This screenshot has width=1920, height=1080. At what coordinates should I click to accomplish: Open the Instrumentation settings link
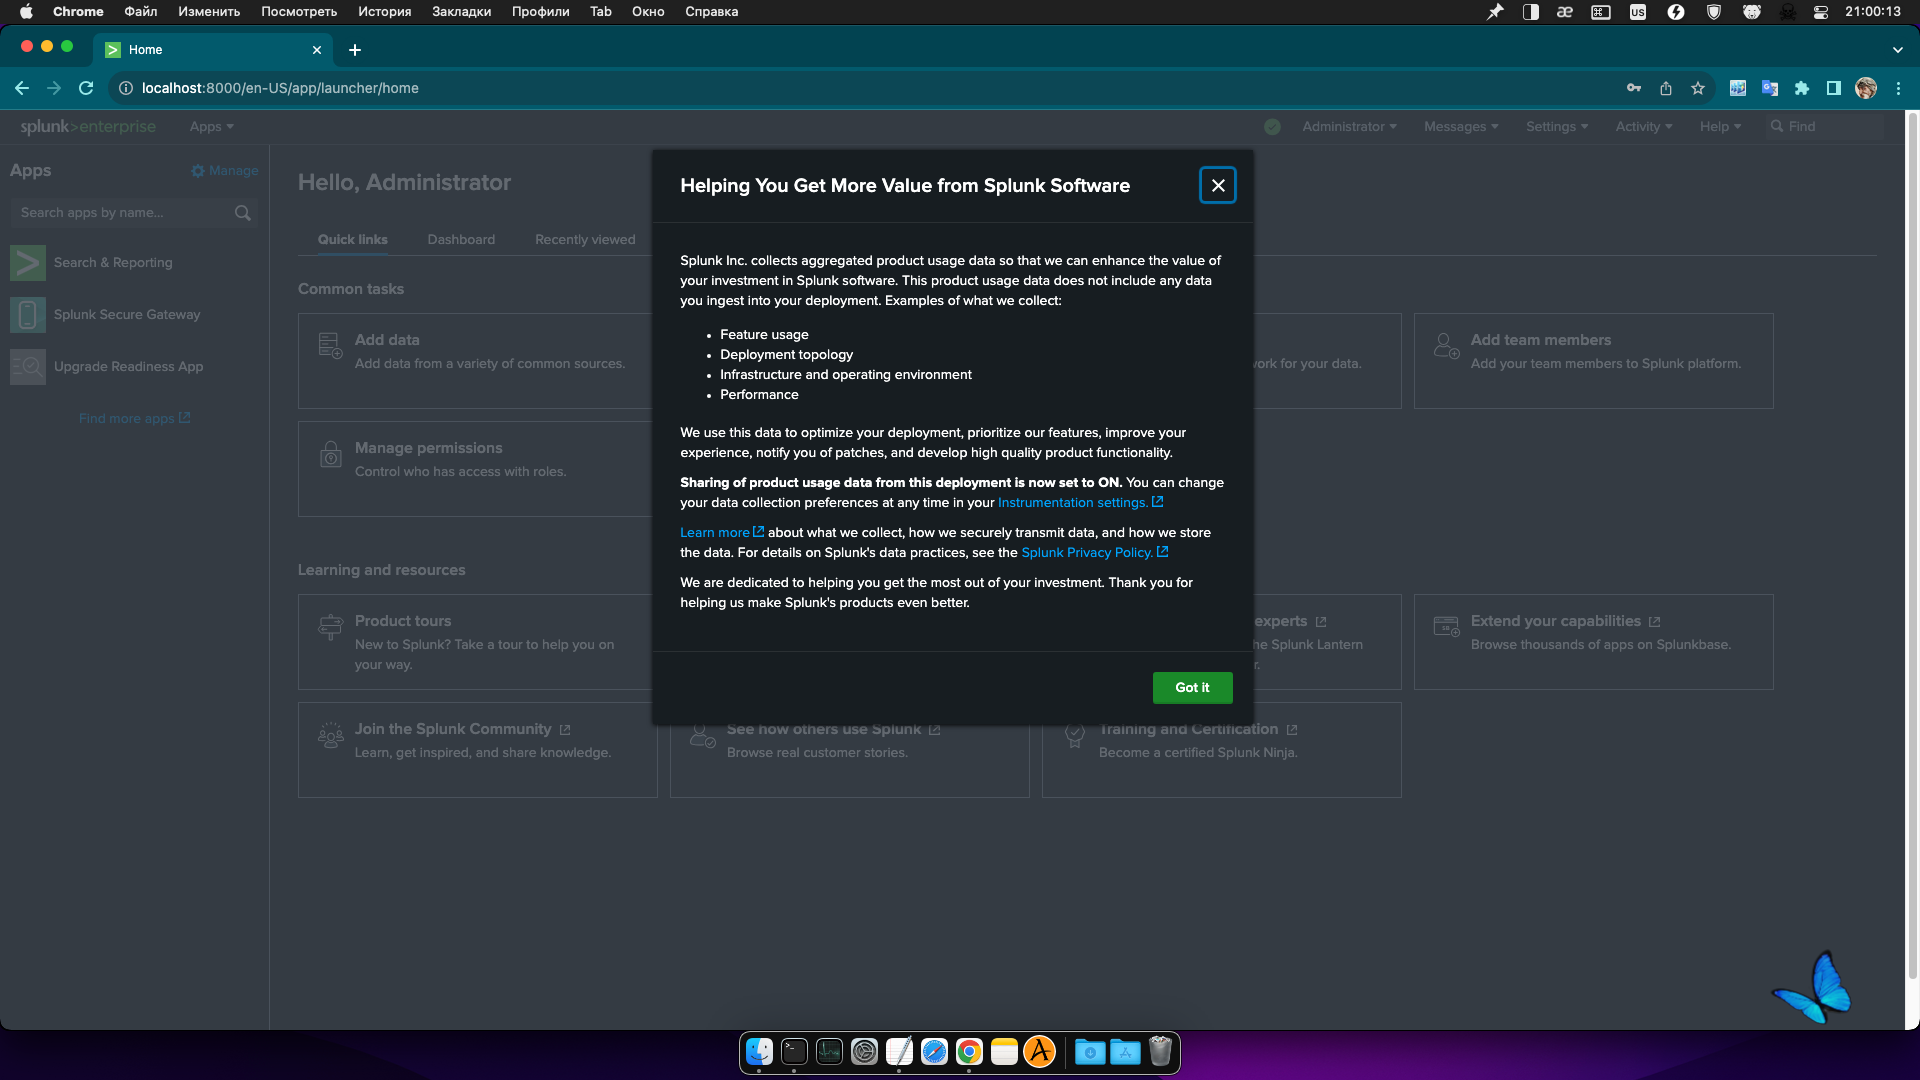1074,503
